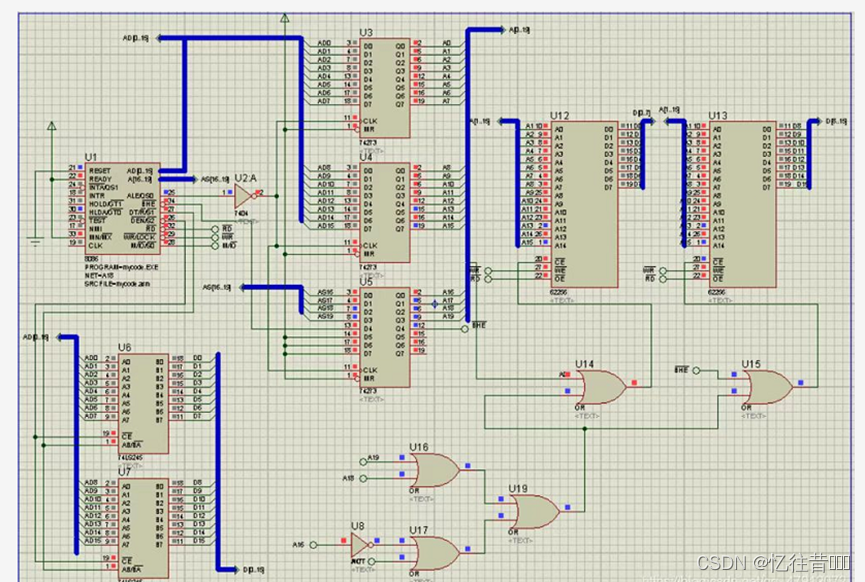Click the 62256 value label under U12
The image size is (865, 582).
(559, 292)
